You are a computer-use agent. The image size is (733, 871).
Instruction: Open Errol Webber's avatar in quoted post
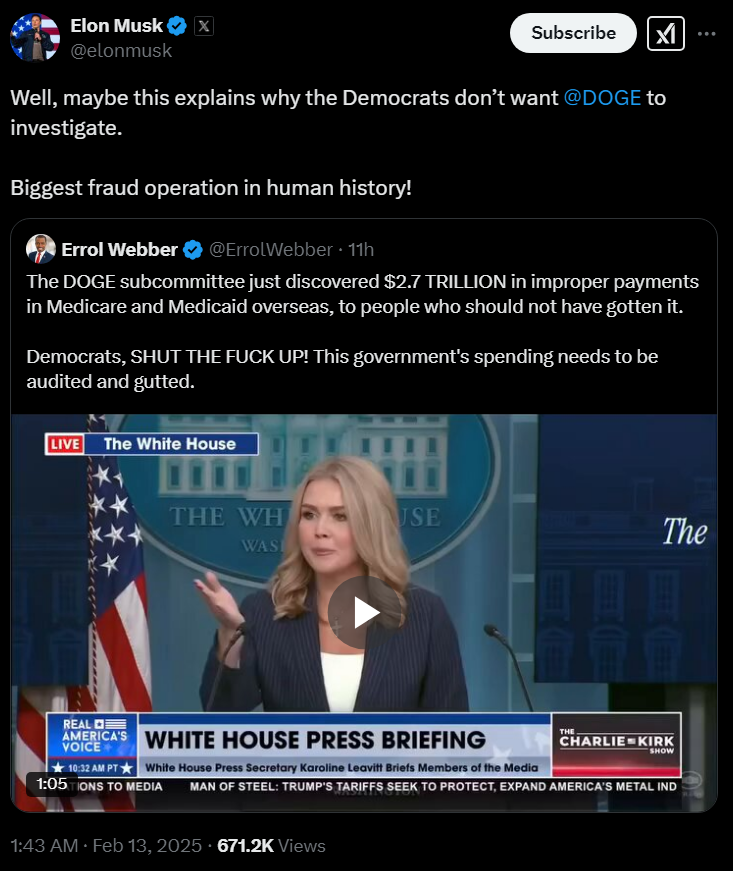41,249
